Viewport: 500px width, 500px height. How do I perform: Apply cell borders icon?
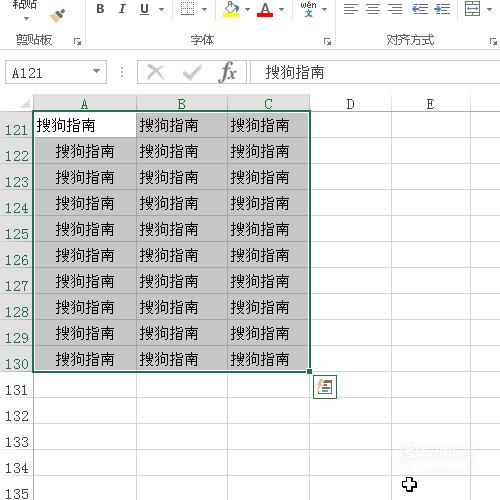click(187, 9)
